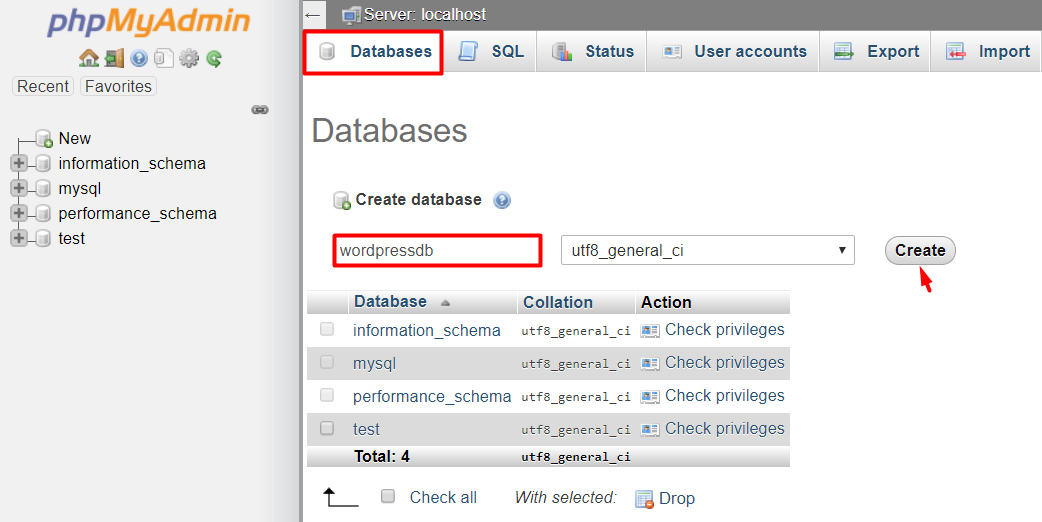Sort by the Database column header
1042x522 pixels.
click(x=391, y=302)
